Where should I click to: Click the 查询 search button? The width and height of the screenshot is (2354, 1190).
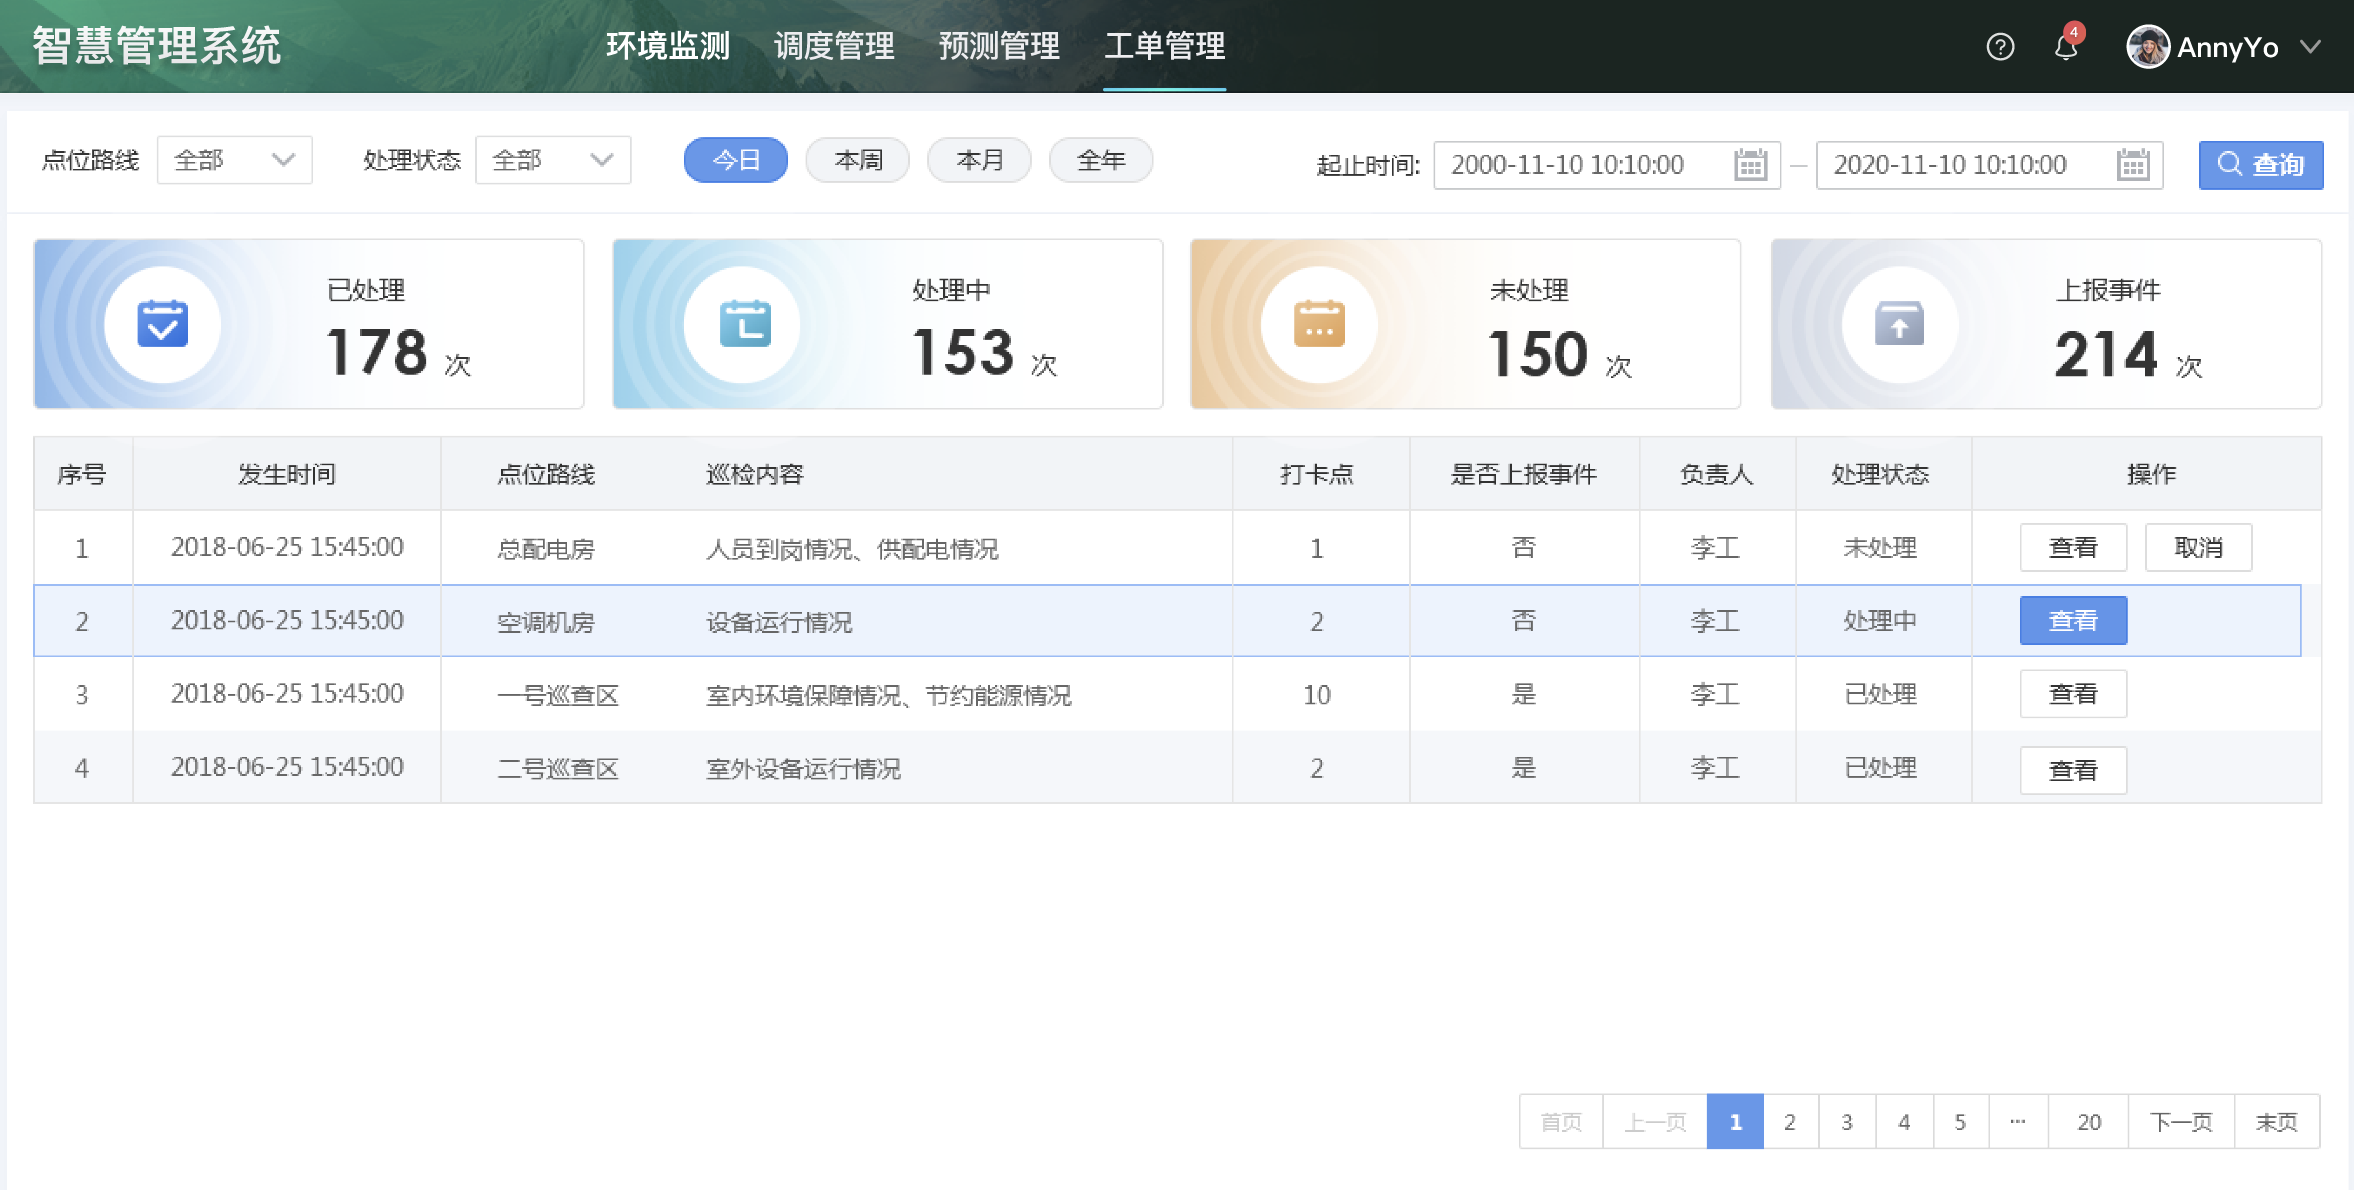tap(2260, 165)
